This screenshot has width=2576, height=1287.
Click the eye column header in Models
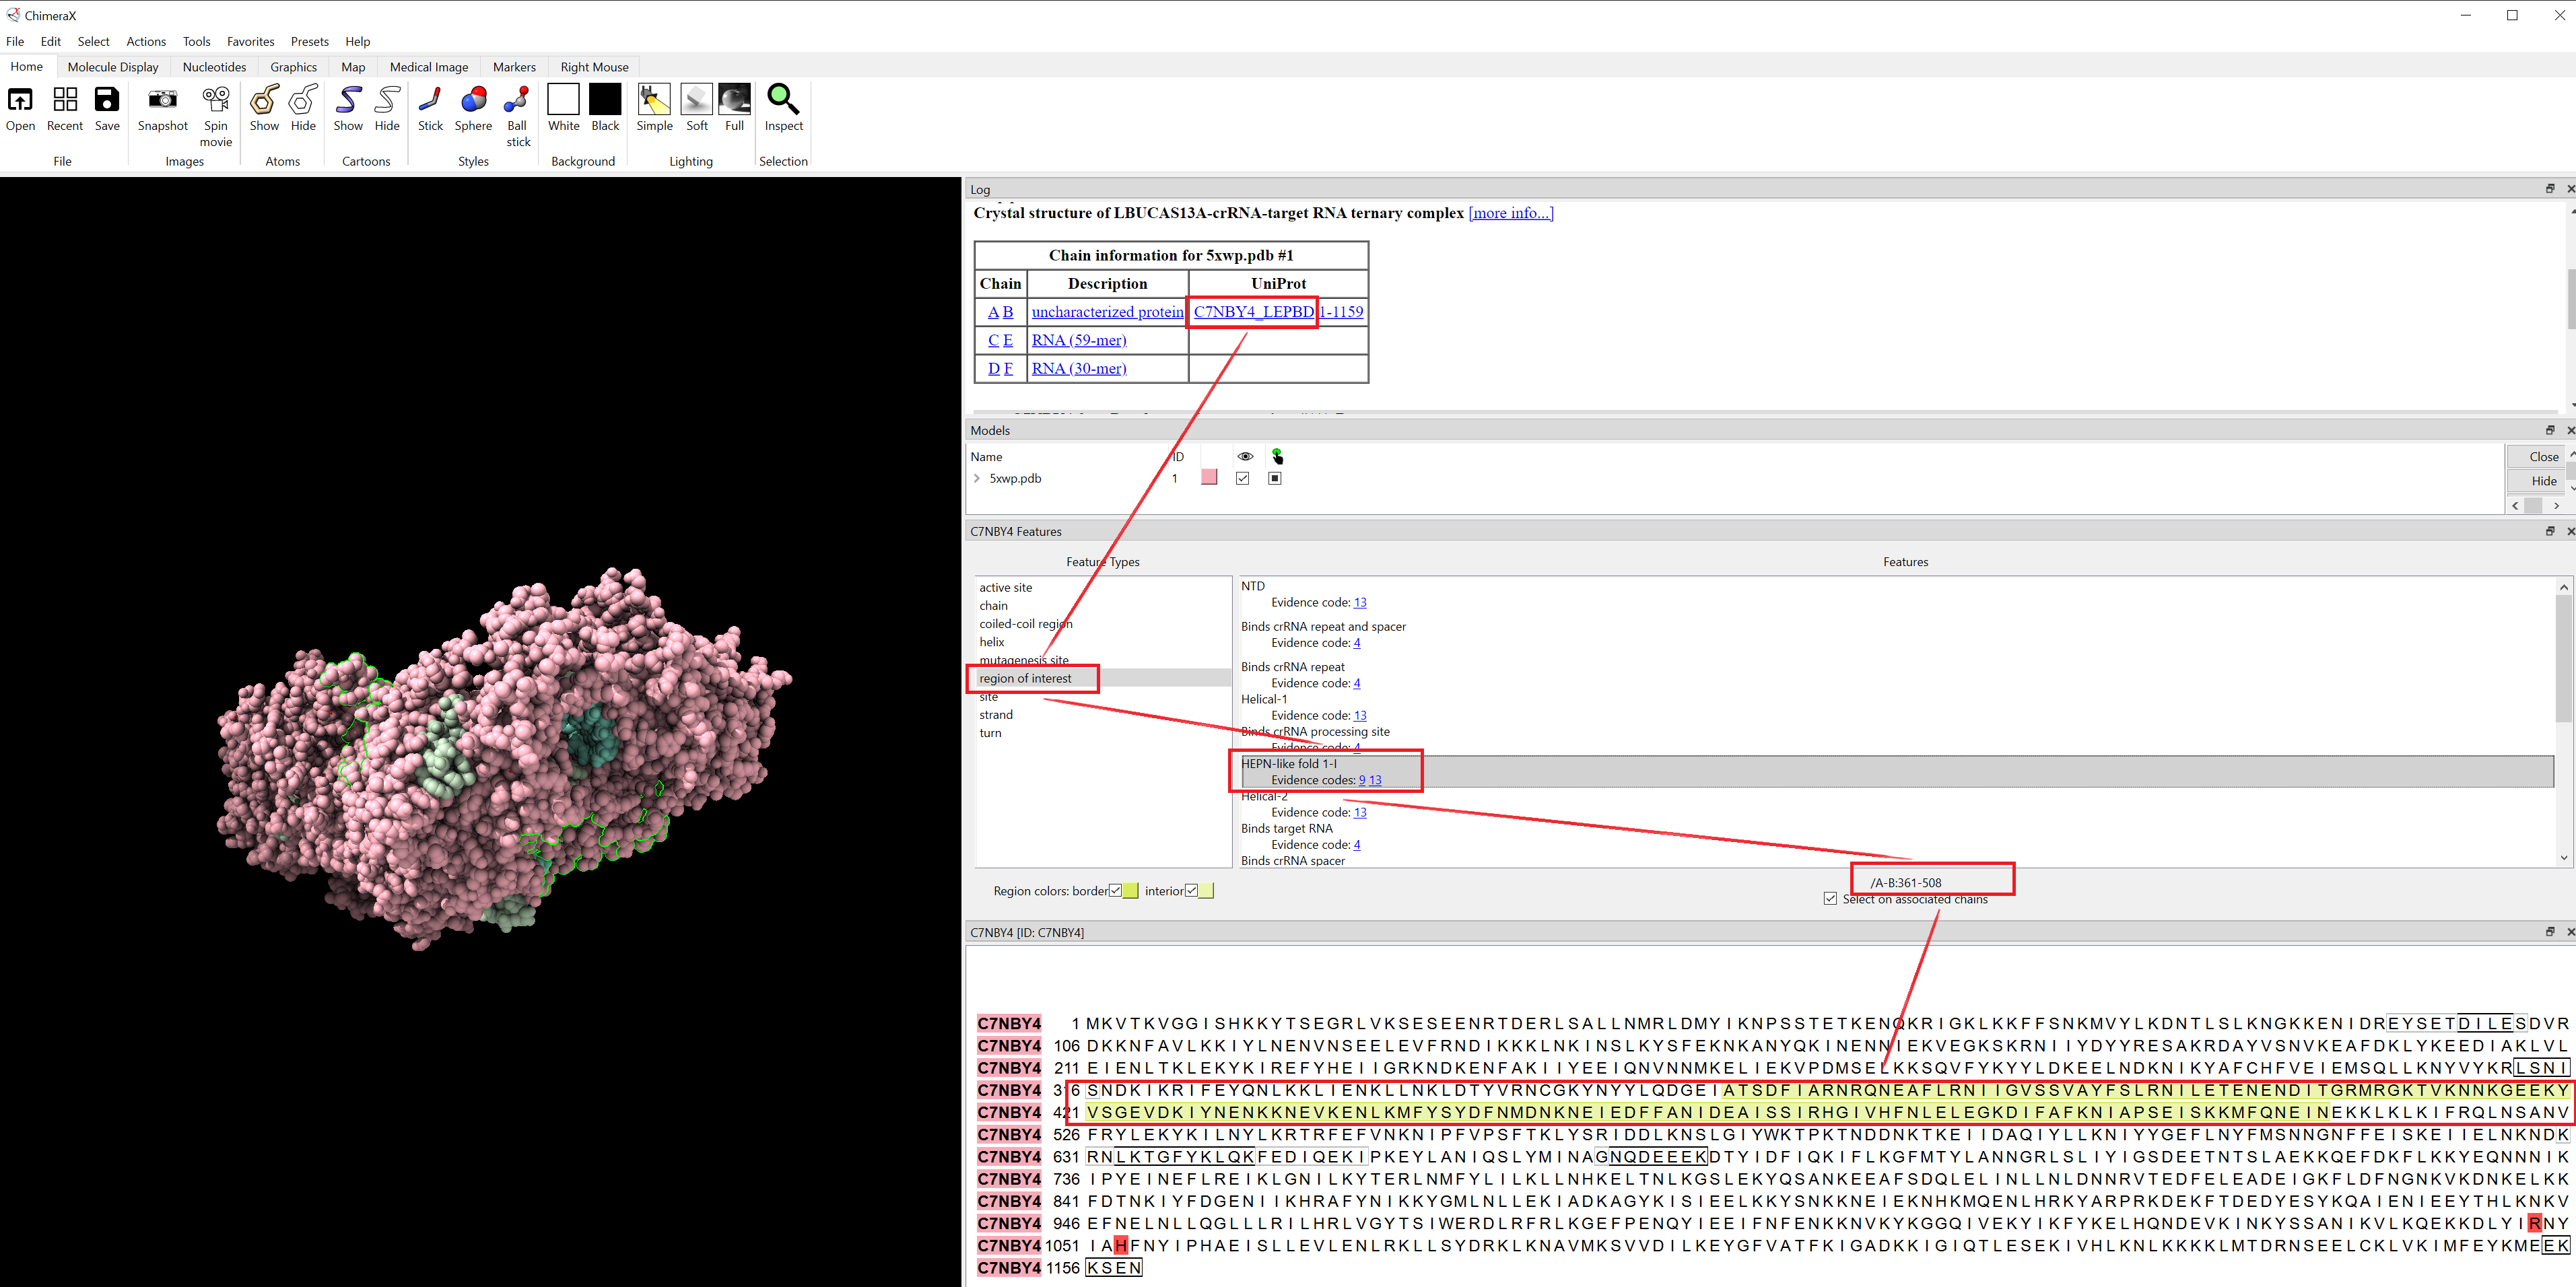tap(1245, 456)
